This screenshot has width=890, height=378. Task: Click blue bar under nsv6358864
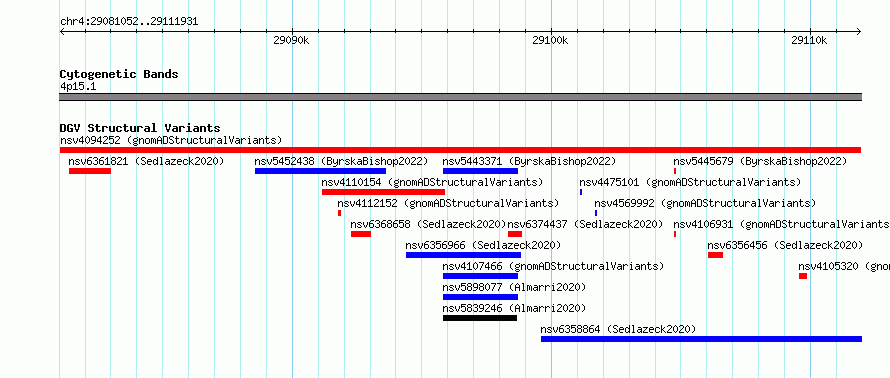coord(701,339)
